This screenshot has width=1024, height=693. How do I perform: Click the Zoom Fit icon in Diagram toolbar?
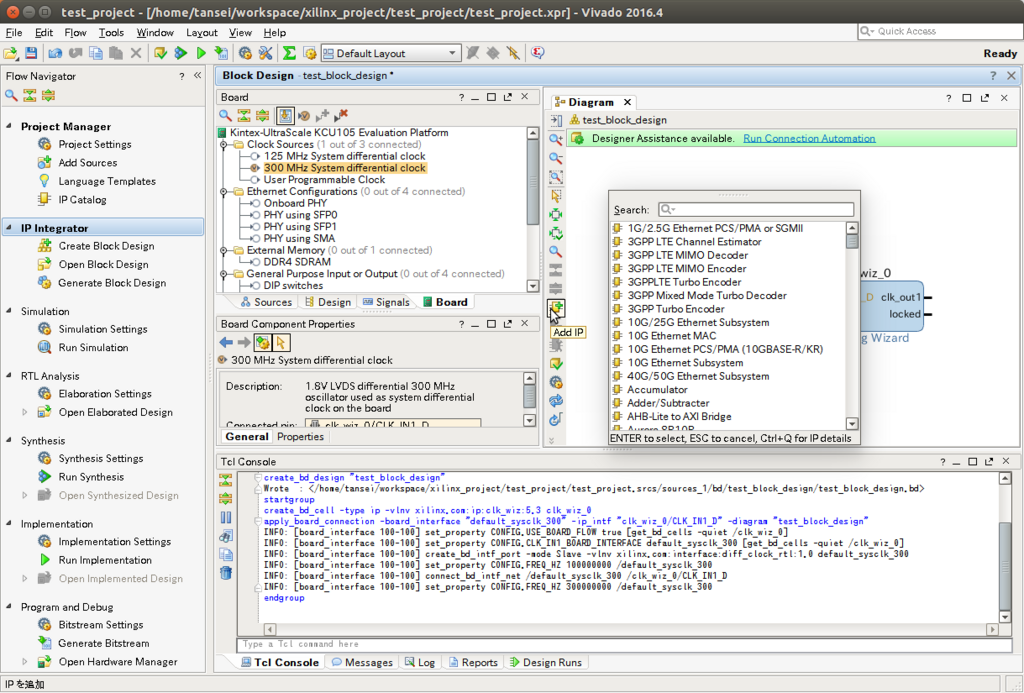556,177
